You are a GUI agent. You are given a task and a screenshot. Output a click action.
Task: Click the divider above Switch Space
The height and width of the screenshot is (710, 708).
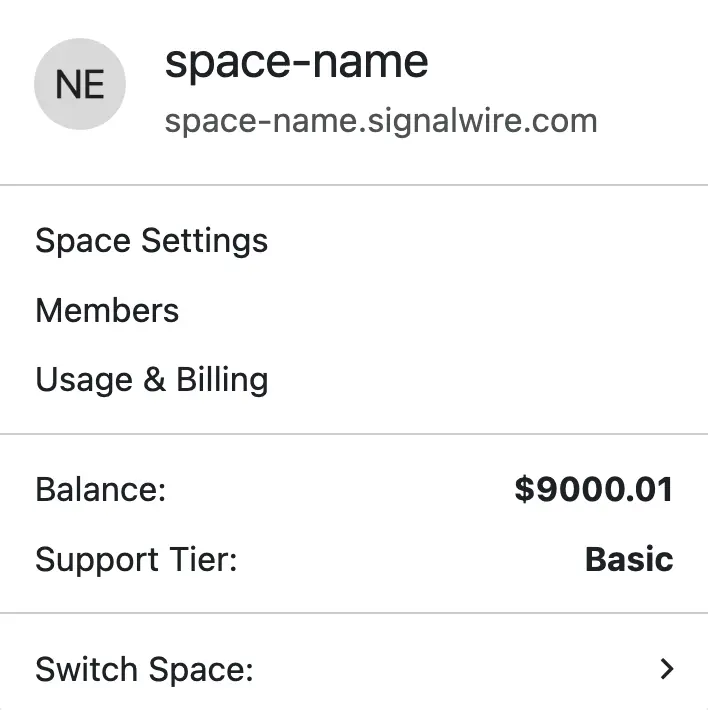(x=354, y=613)
